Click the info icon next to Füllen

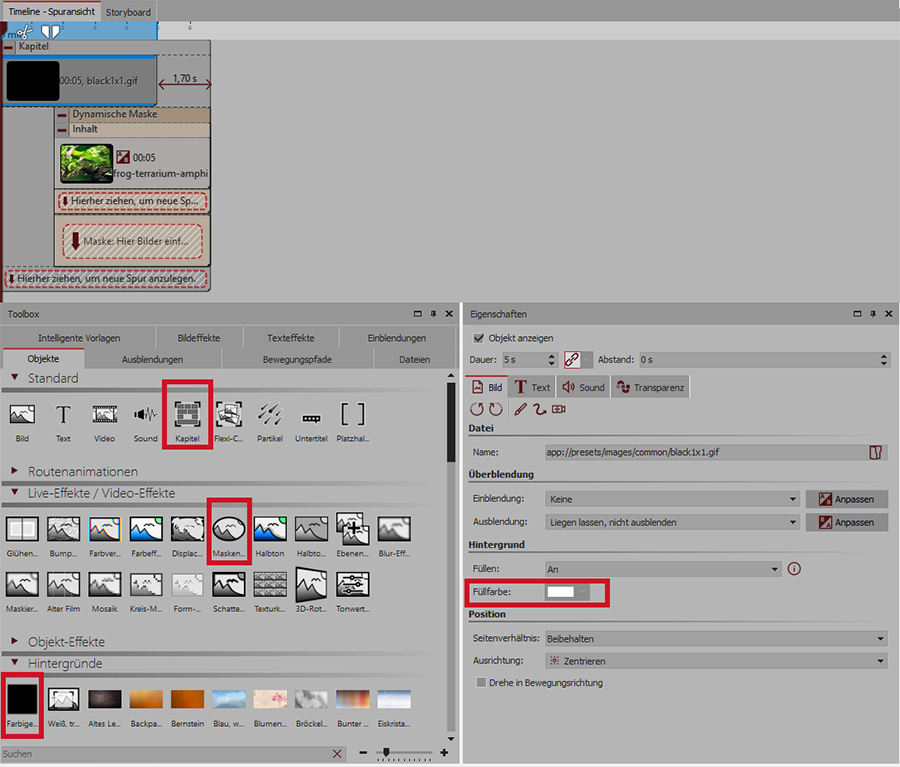[795, 569]
